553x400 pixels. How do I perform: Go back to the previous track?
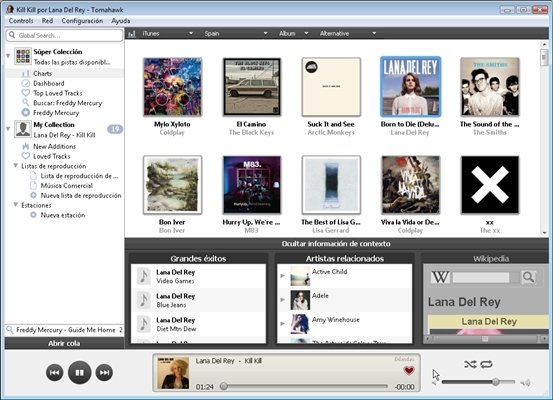tap(54, 372)
